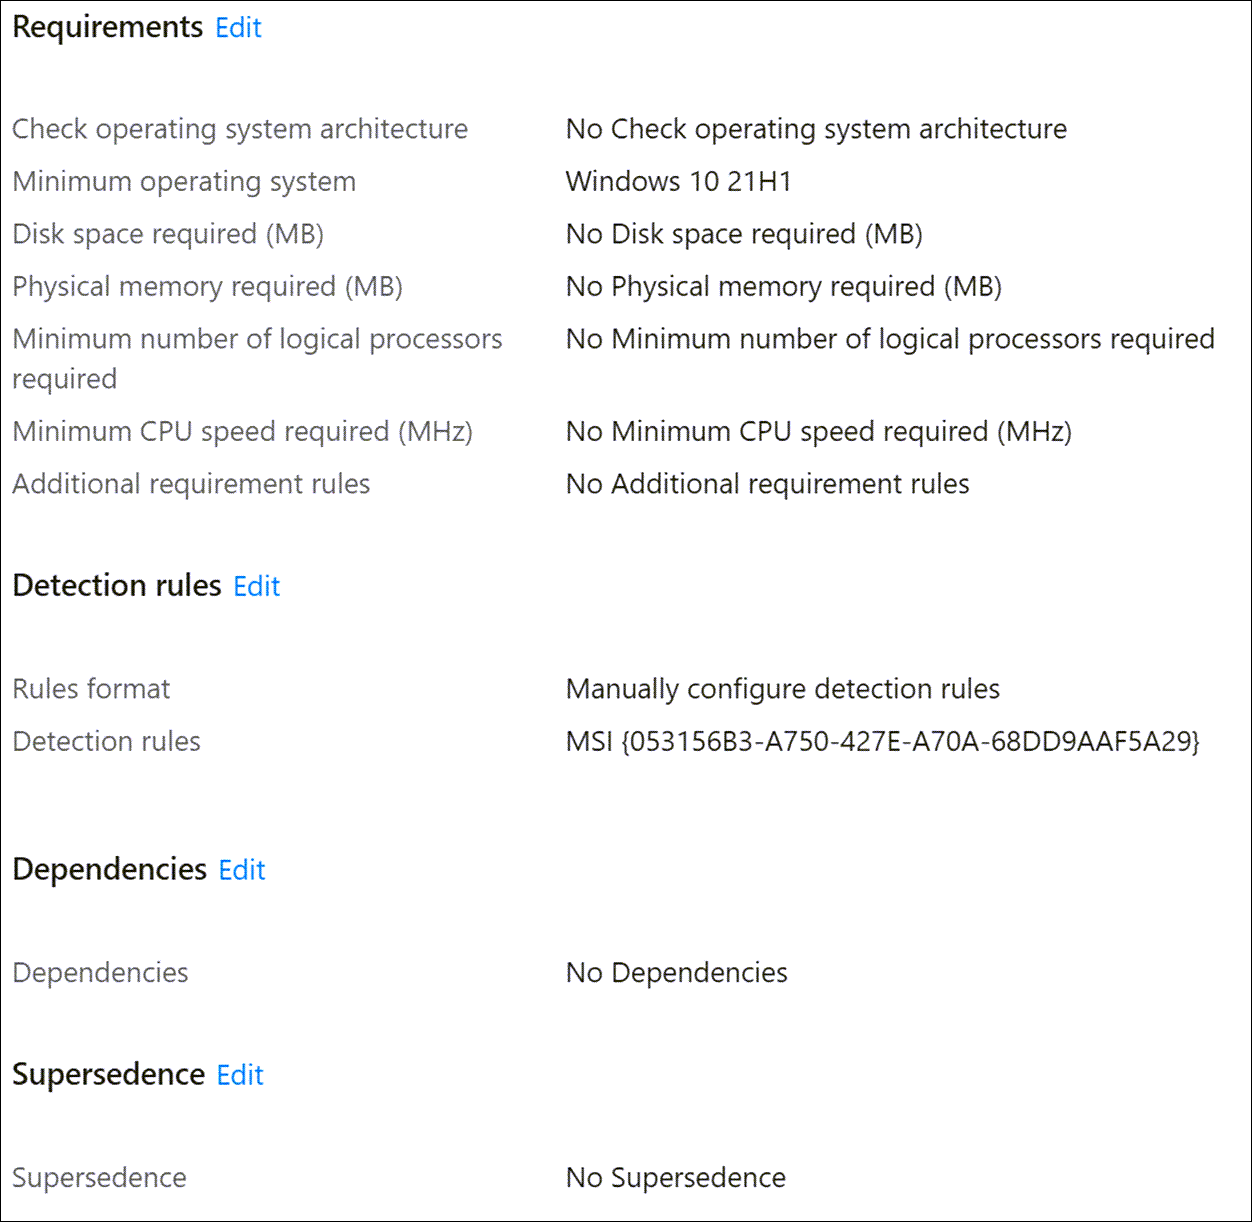Click the 'Rules format' label
Image resolution: width=1252 pixels, height=1222 pixels.
click(91, 689)
